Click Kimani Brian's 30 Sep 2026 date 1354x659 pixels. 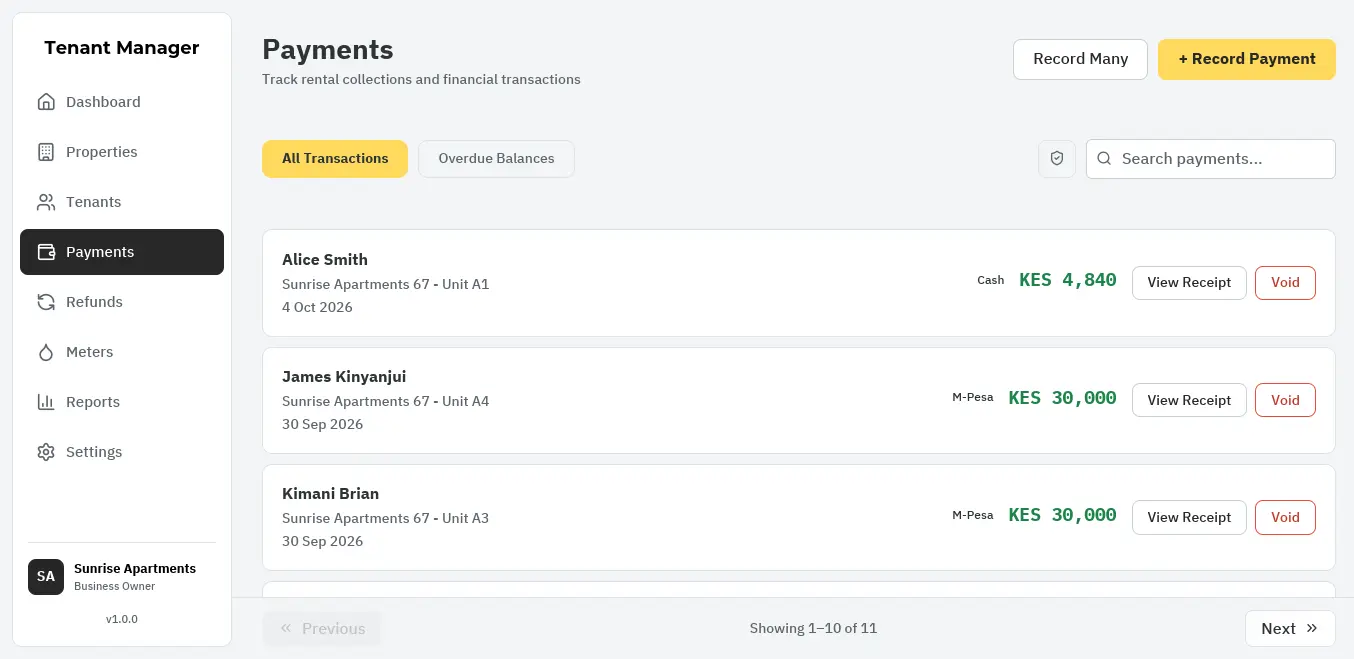coord(322,541)
